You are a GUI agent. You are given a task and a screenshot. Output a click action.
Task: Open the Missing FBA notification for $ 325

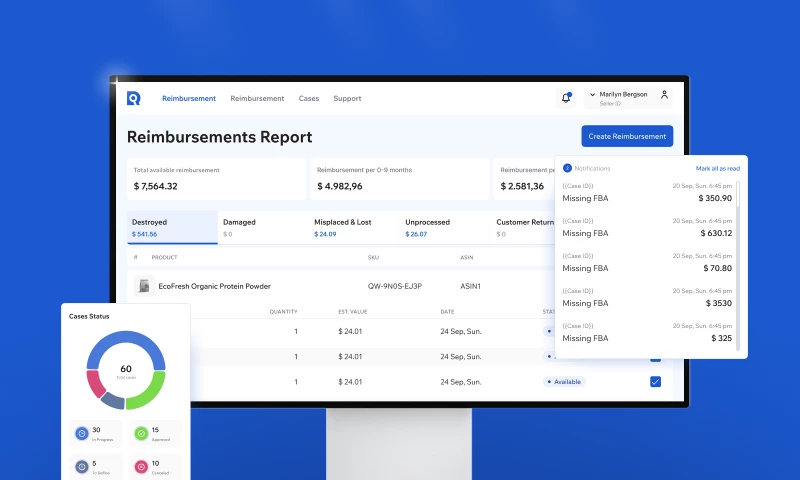(x=647, y=333)
